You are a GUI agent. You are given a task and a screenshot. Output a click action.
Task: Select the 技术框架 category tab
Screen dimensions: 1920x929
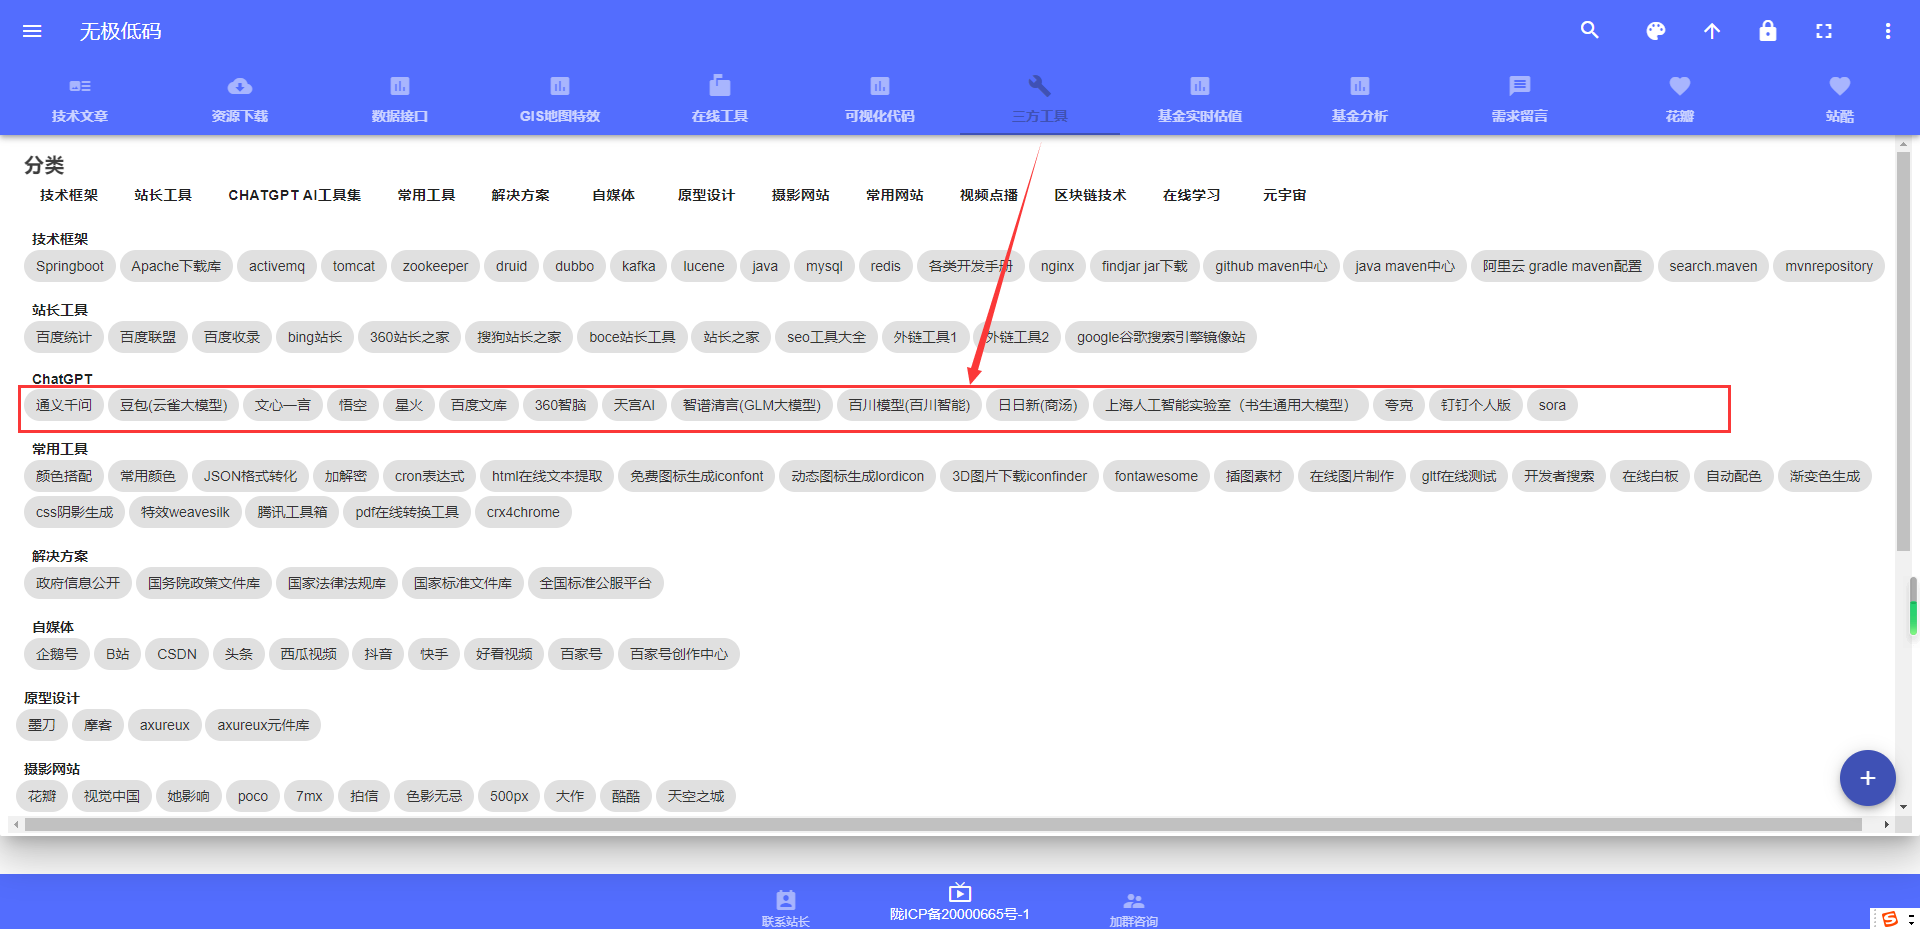coord(69,195)
